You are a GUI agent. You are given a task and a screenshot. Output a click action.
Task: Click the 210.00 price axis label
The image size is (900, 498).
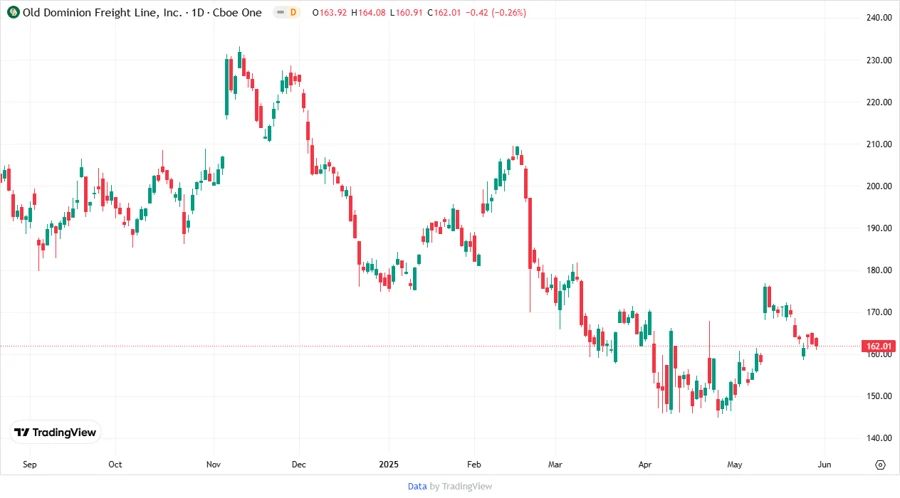[x=879, y=144]
